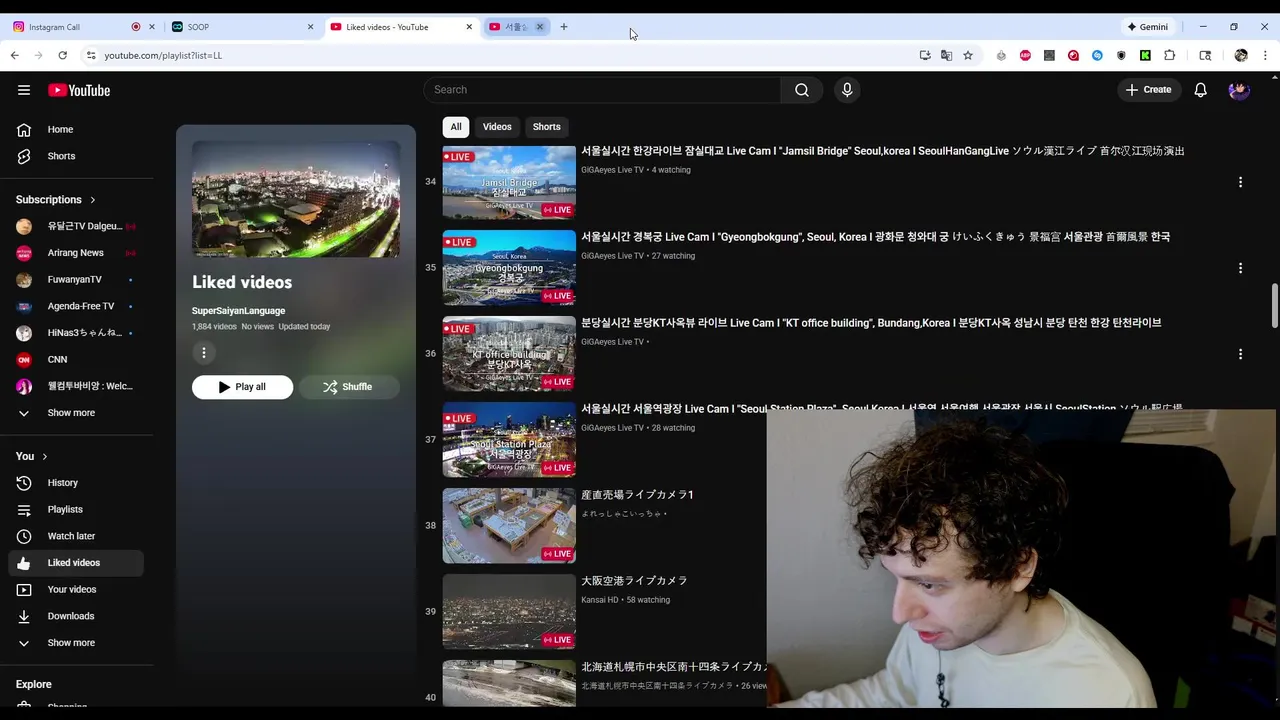The width and height of the screenshot is (1280, 720).
Task: Click the Liked videos playlist cover image
Action: click(x=296, y=199)
